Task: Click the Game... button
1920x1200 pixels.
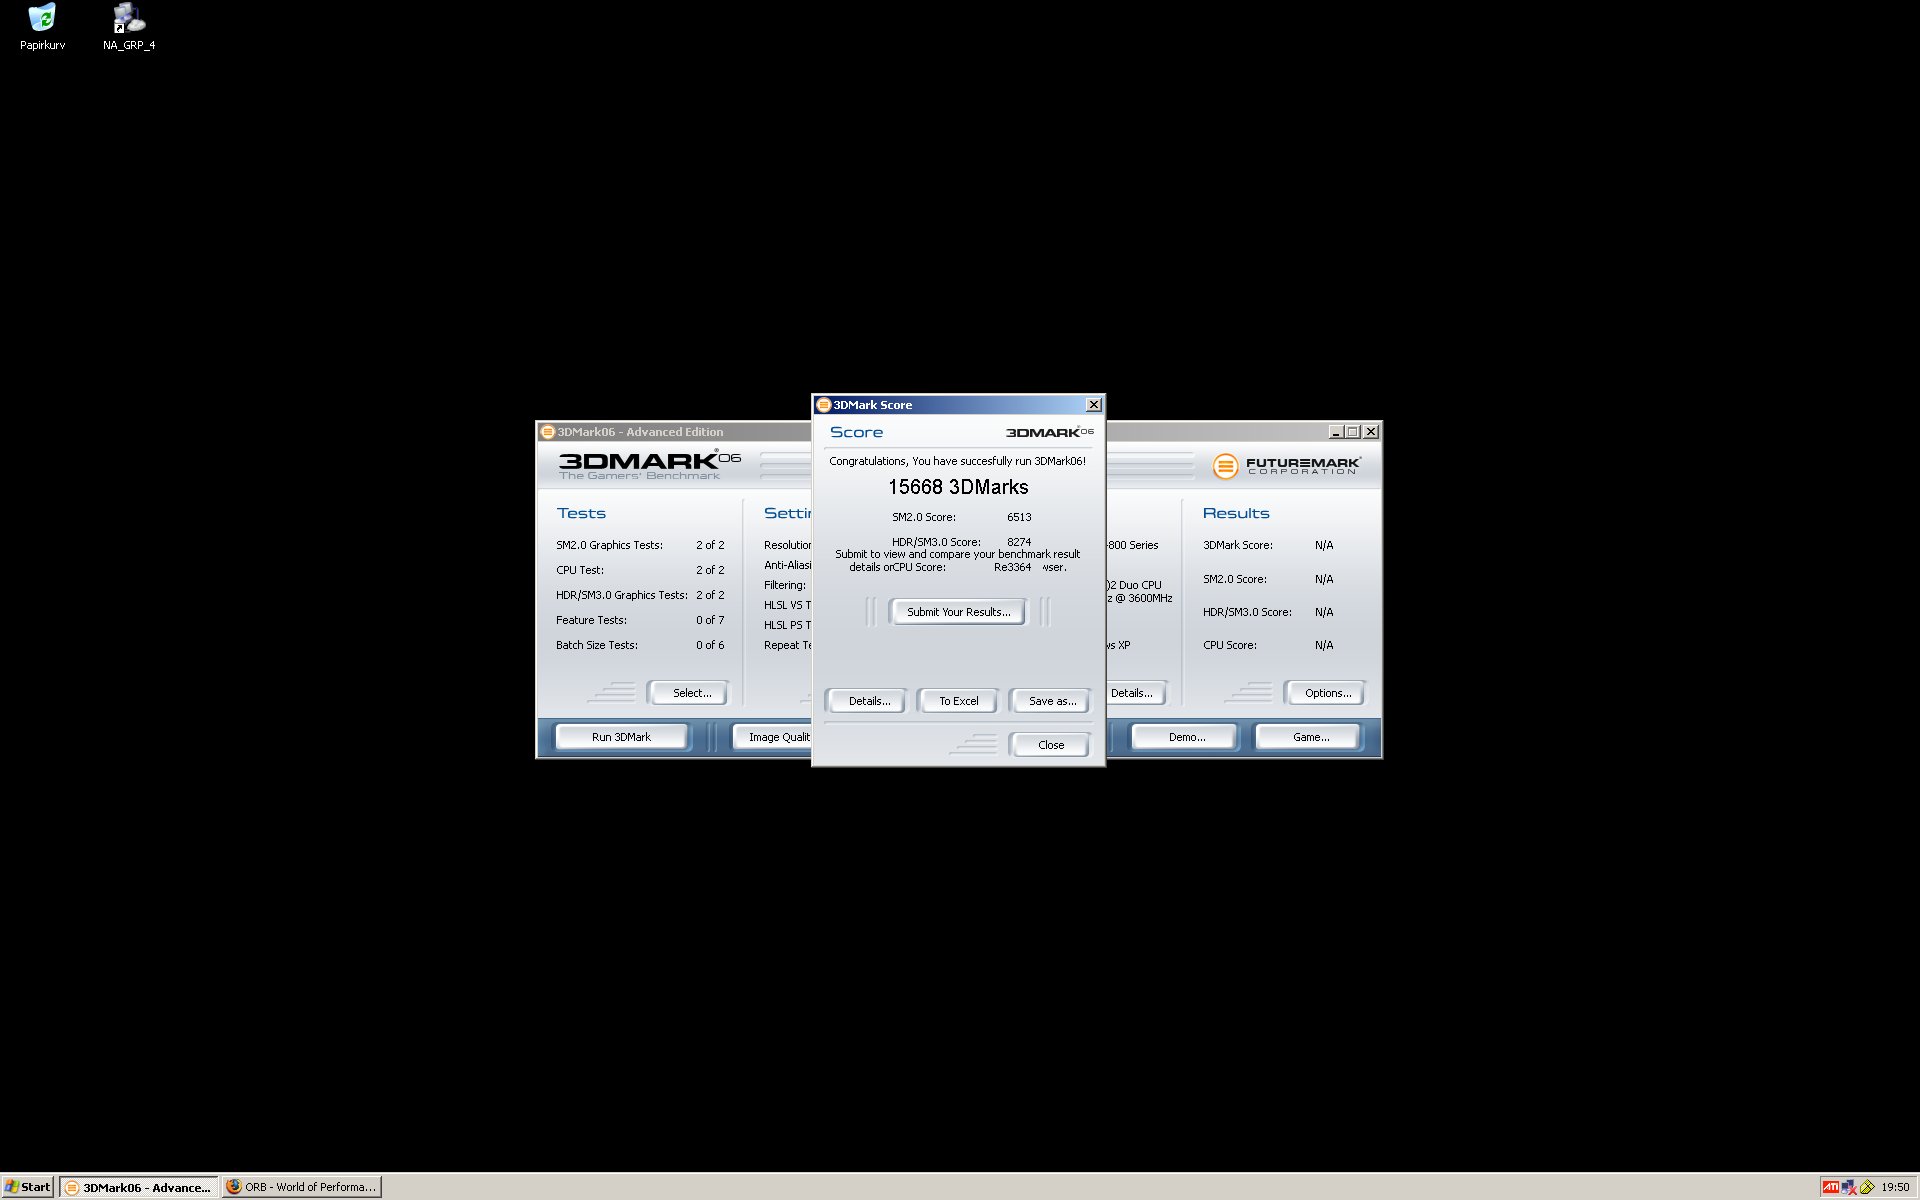Action: tap(1310, 737)
